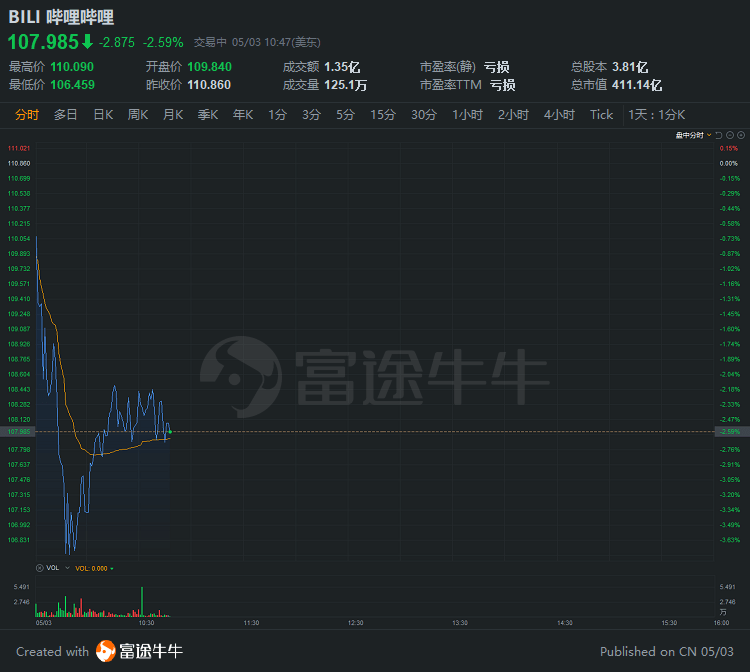Click the BILI 哔哩哔哩 stock title
Image resolution: width=750 pixels, height=672 pixels.
pos(61,17)
